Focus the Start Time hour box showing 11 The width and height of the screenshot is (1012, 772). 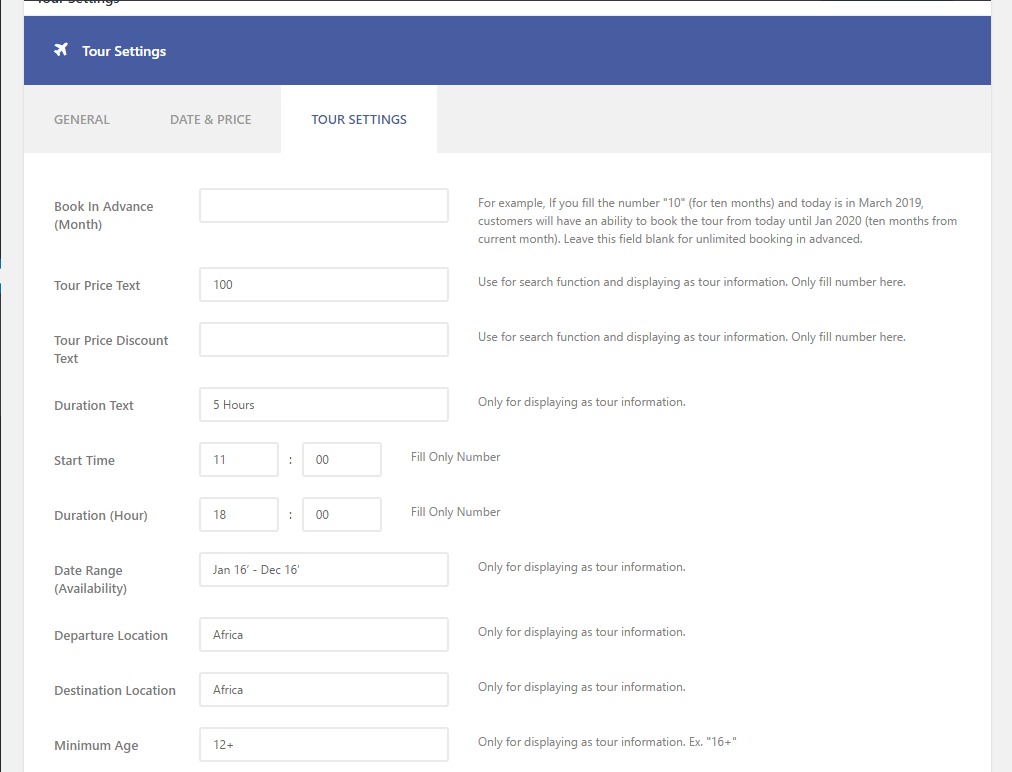click(x=239, y=460)
